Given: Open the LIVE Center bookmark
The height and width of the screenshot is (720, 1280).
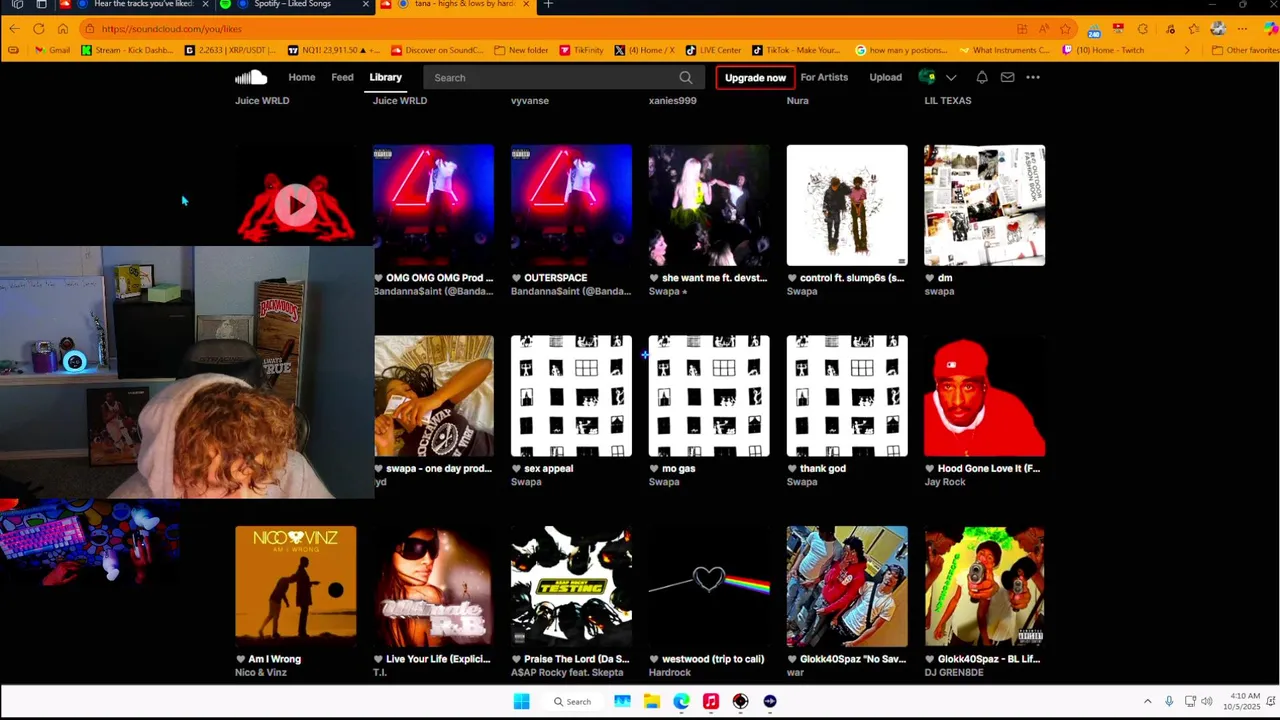Looking at the screenshot, I should point(713,50).
